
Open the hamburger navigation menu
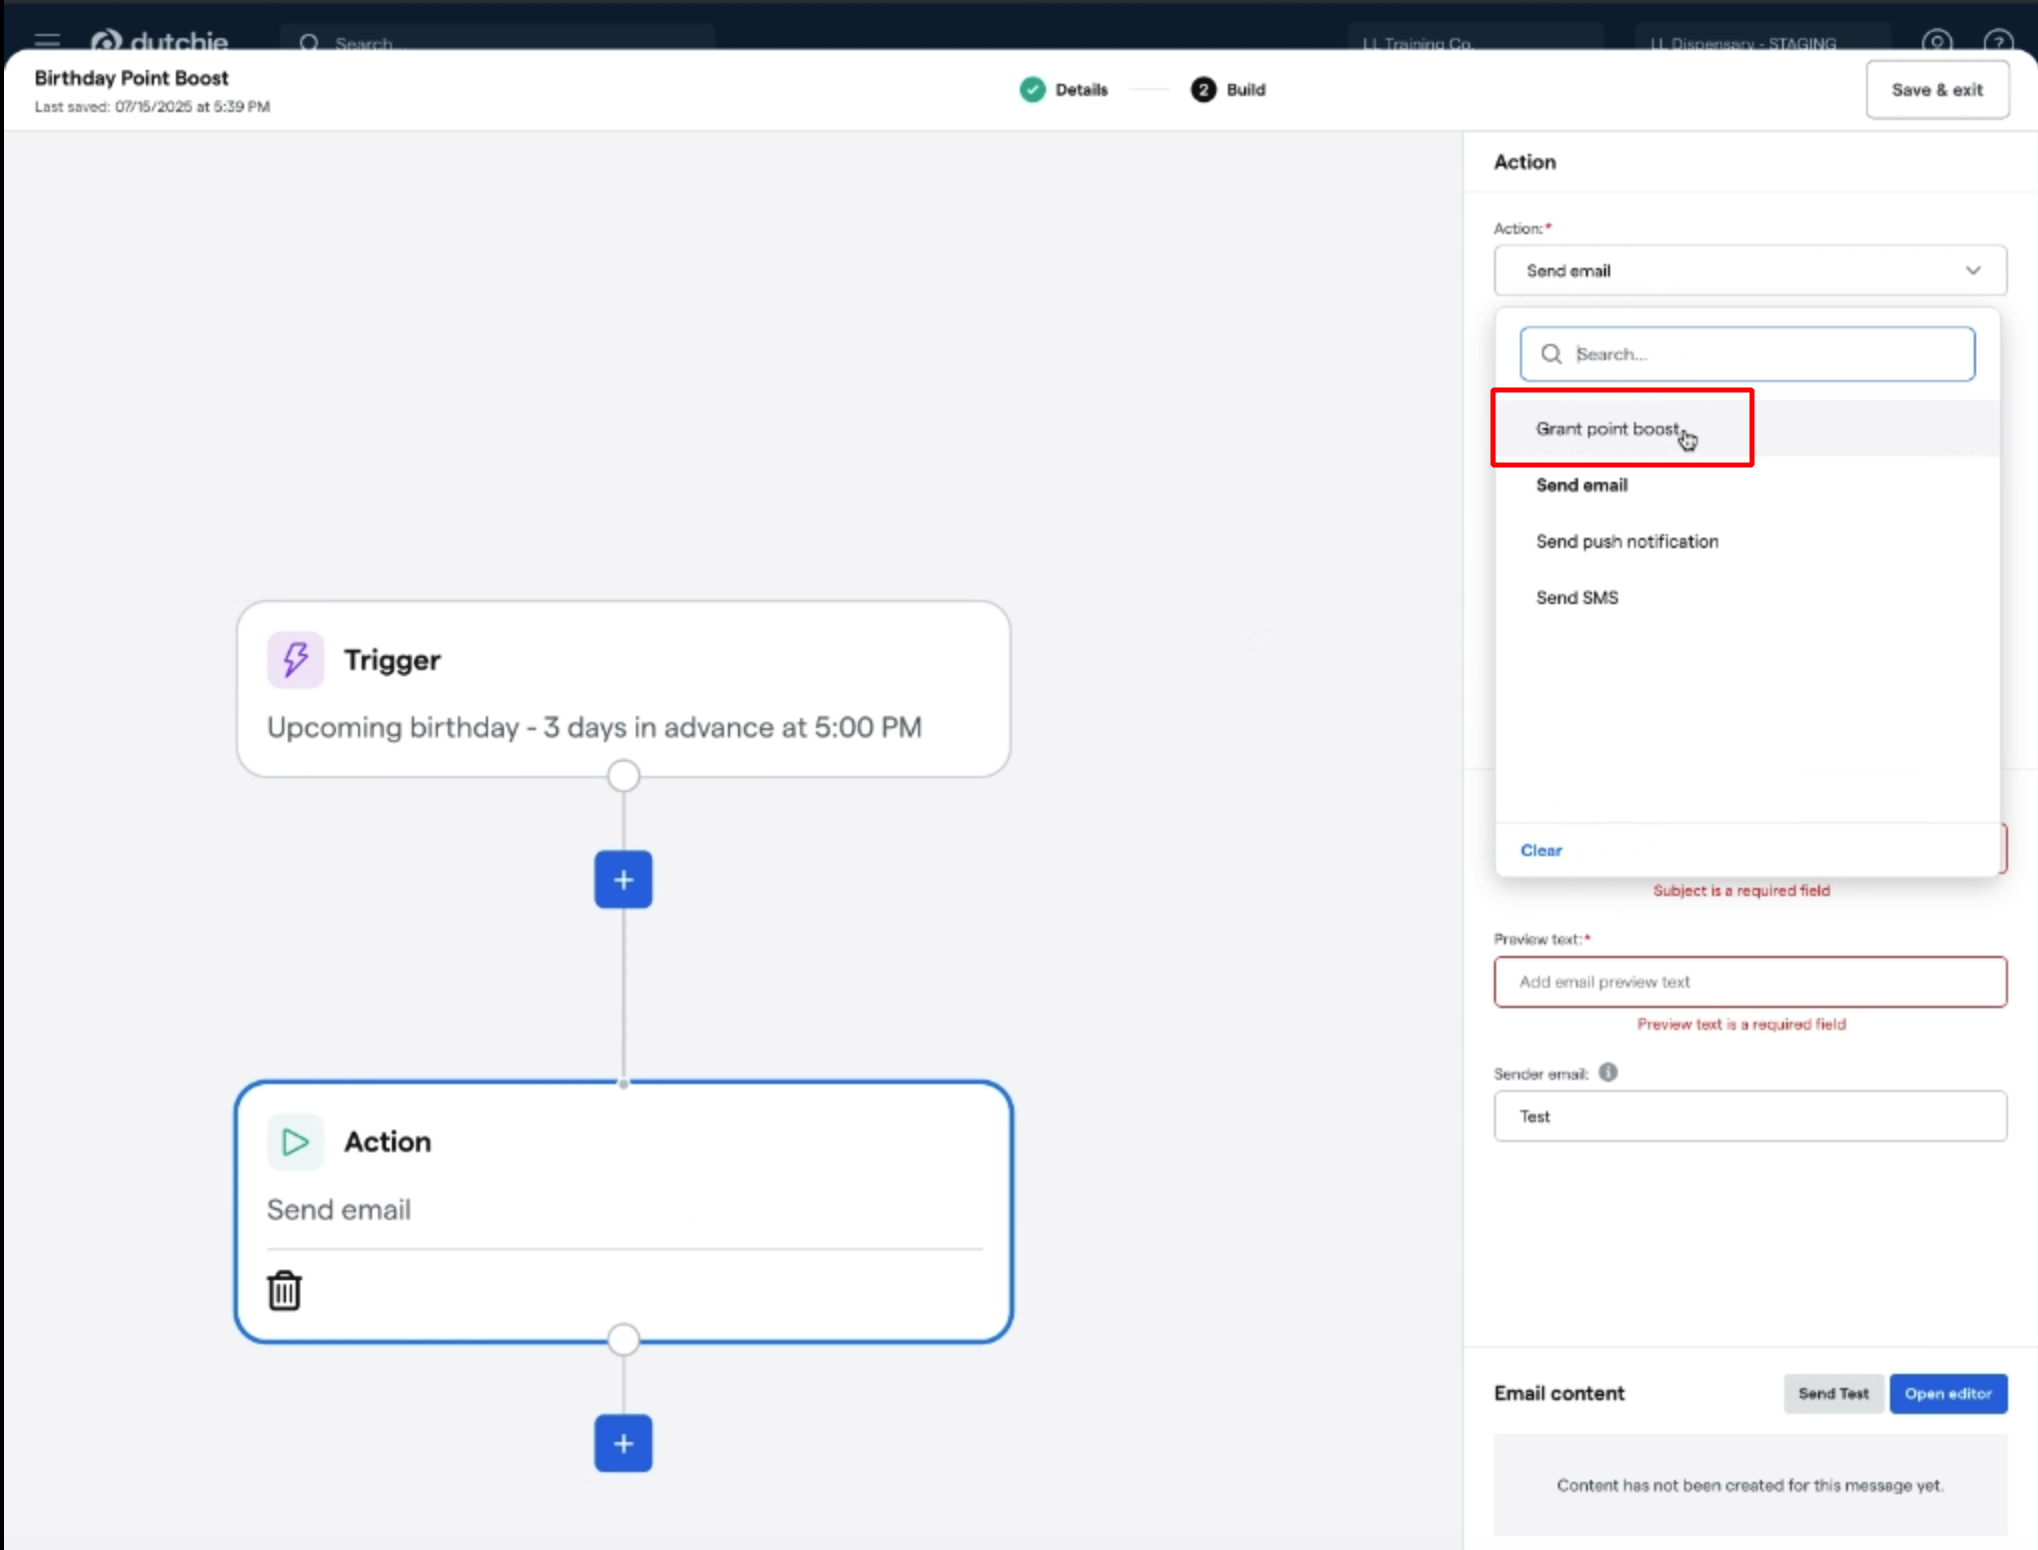coord(47,41)
